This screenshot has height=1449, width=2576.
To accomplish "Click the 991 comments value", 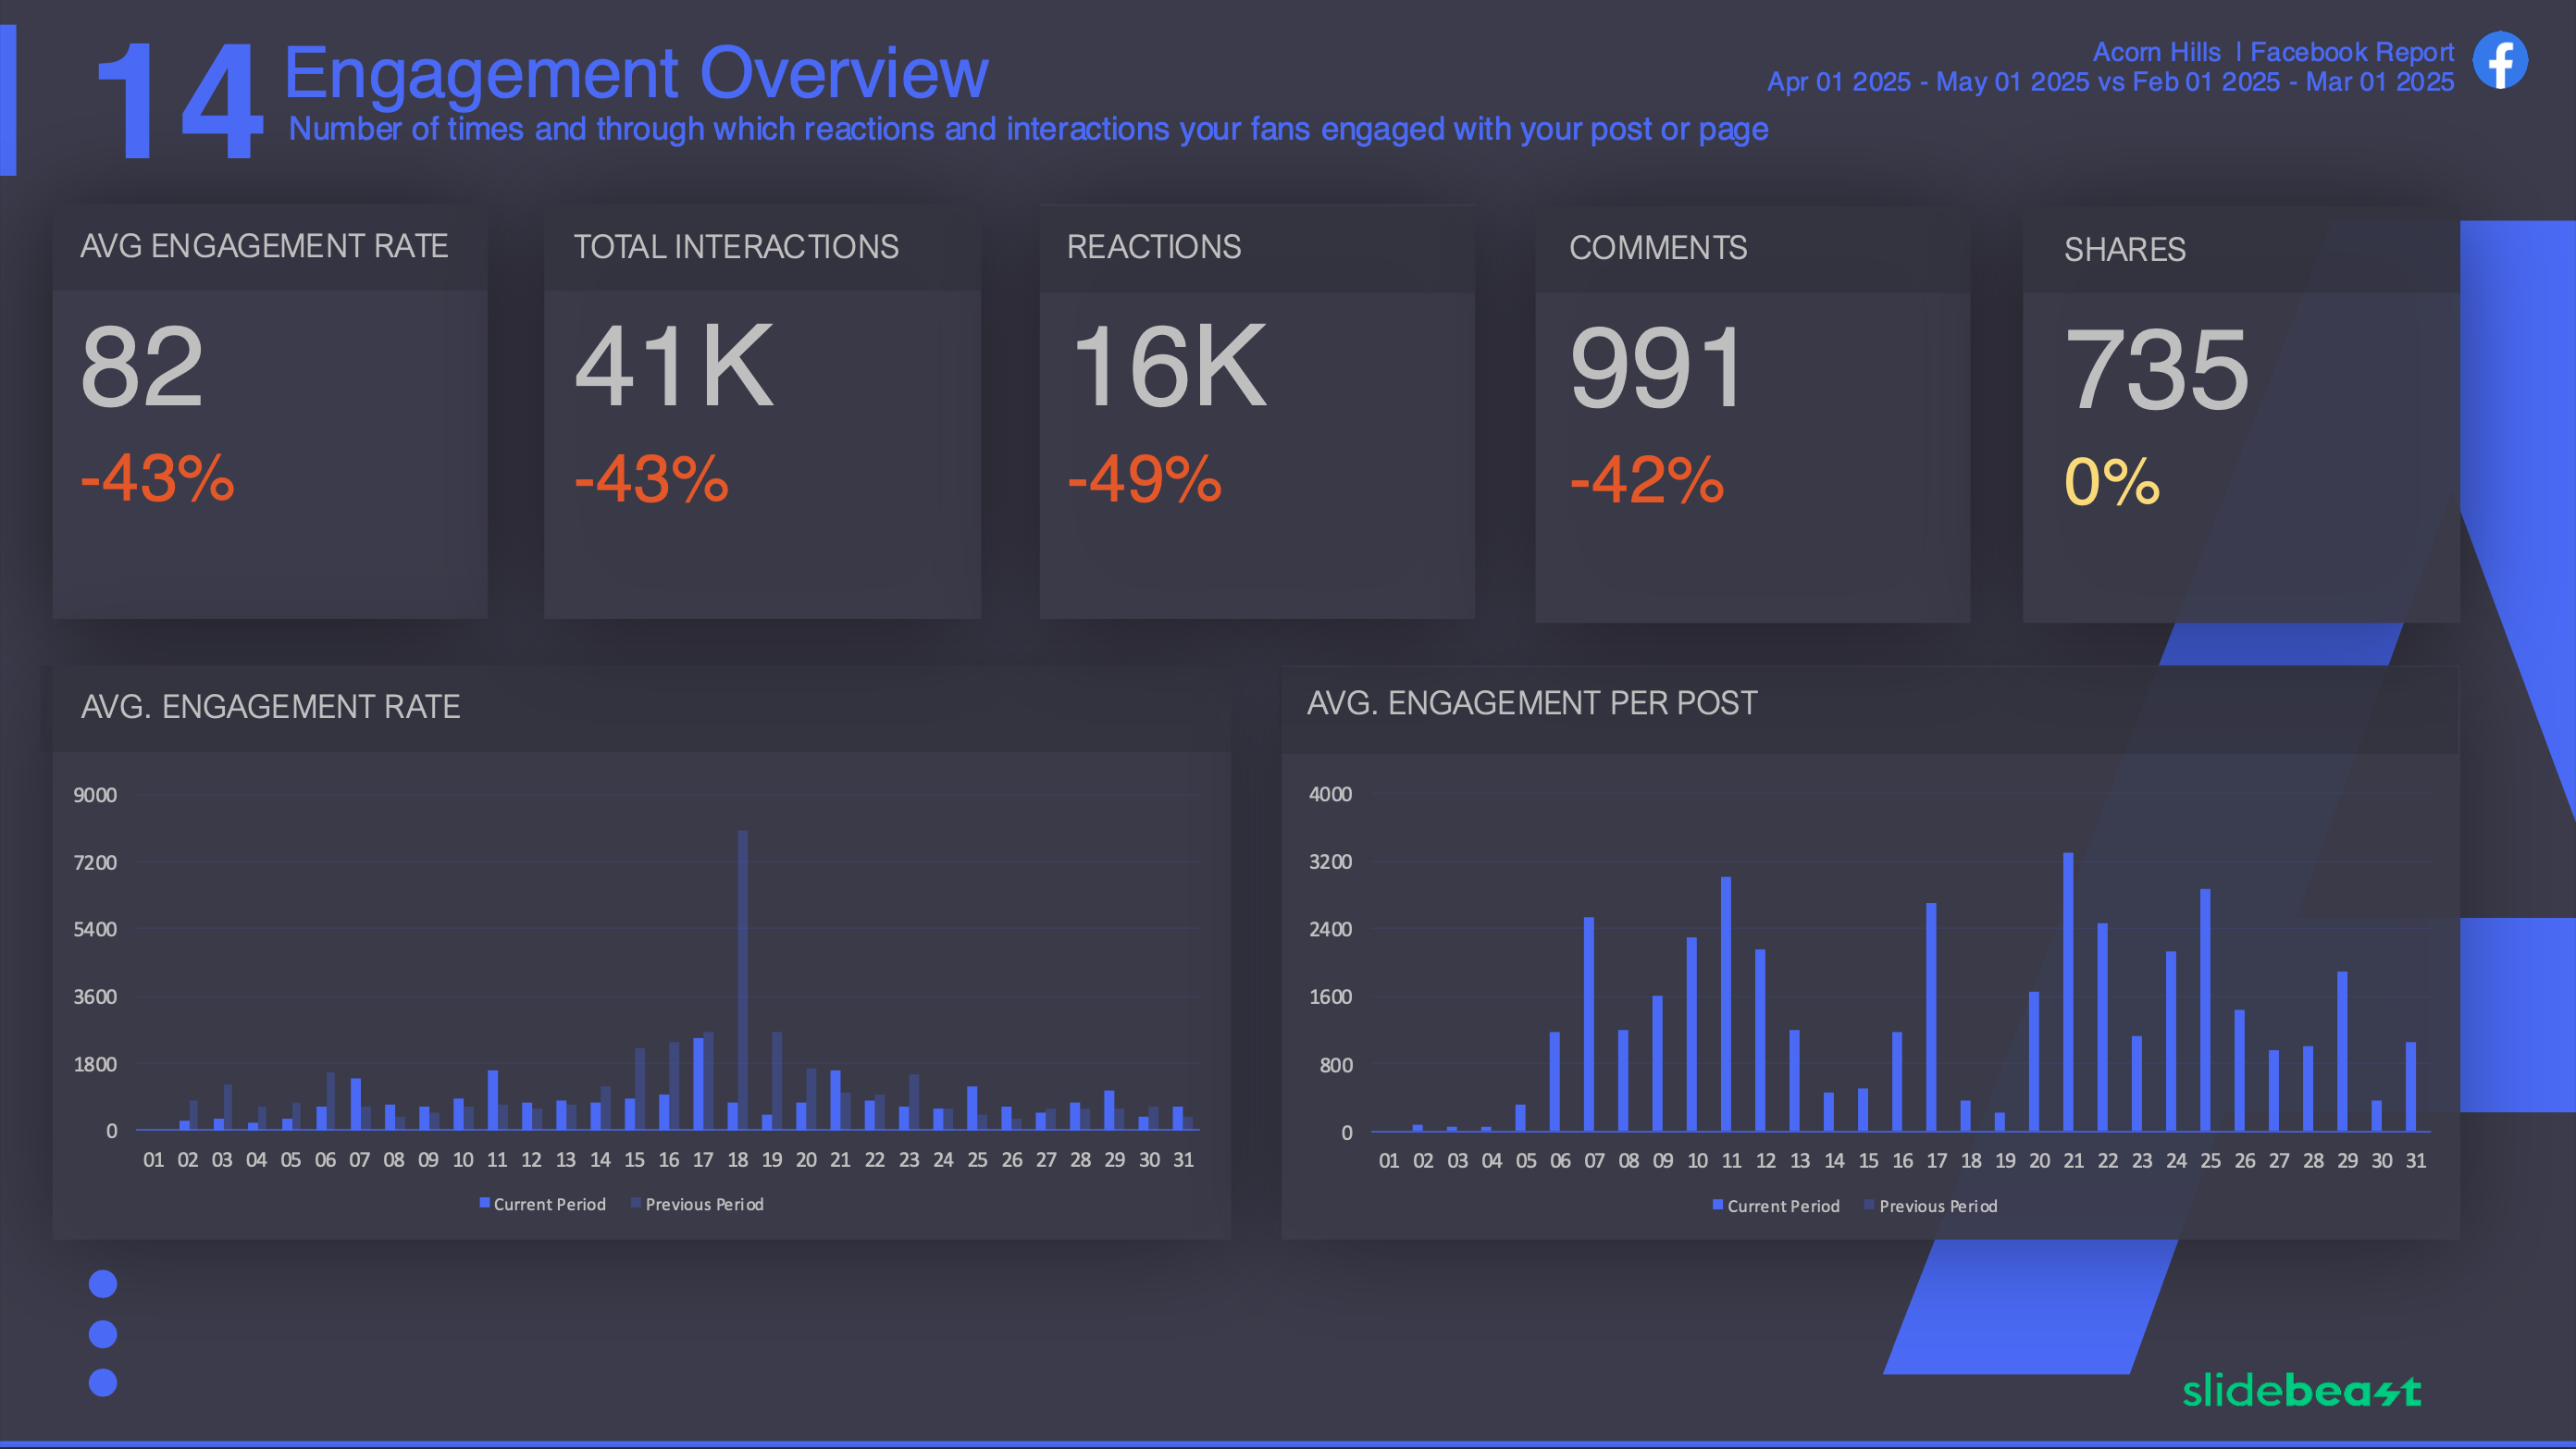I will click(1657, 369).
